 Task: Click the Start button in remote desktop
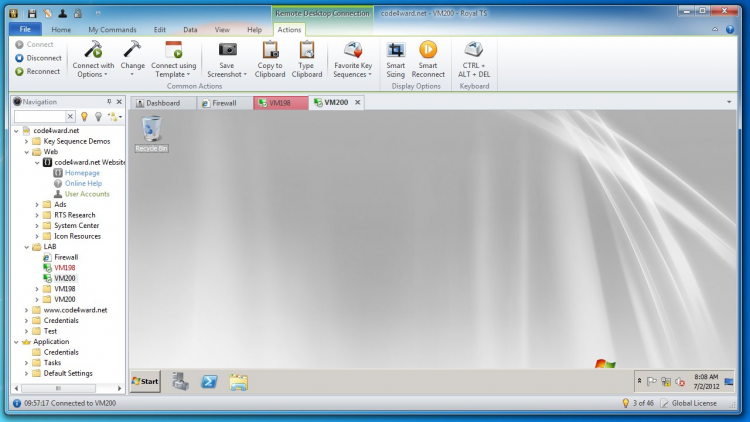tap(145, 381)
